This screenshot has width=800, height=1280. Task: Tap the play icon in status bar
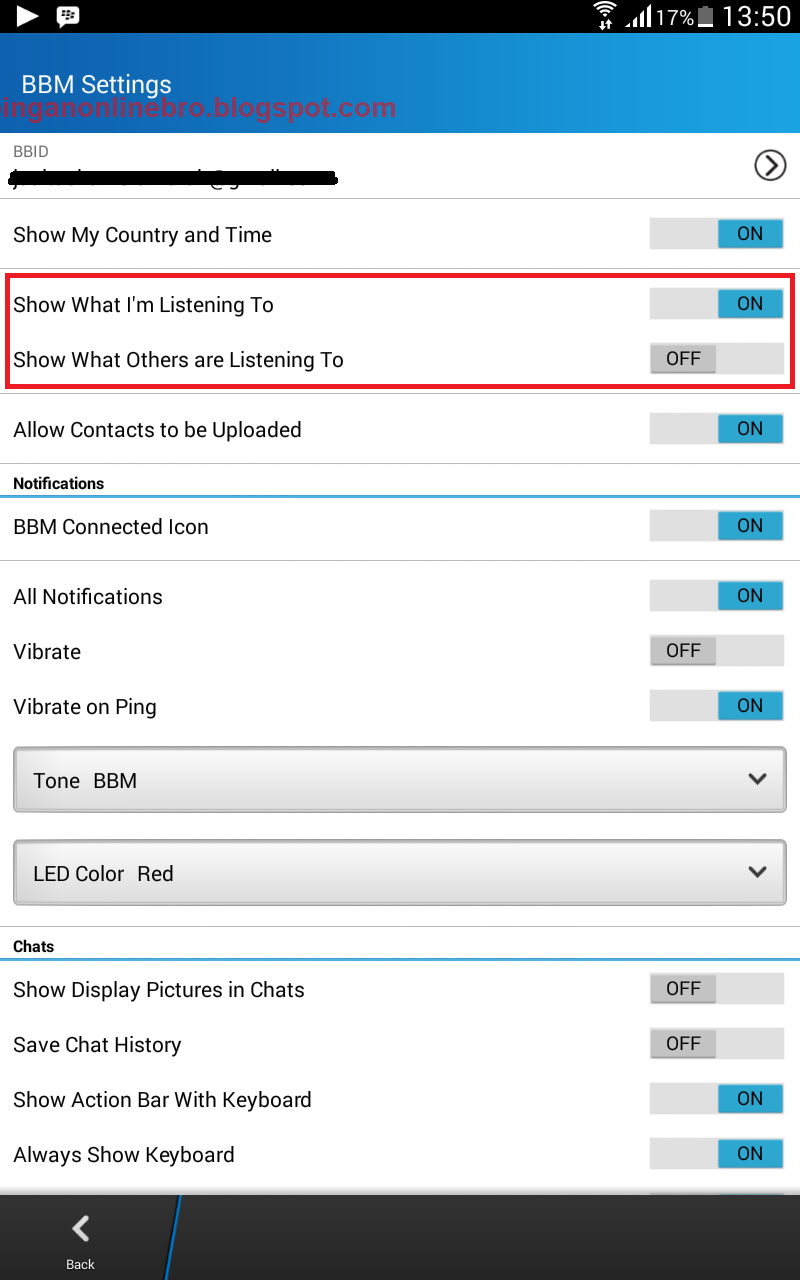pyautogui.click(x=27, y=16)
